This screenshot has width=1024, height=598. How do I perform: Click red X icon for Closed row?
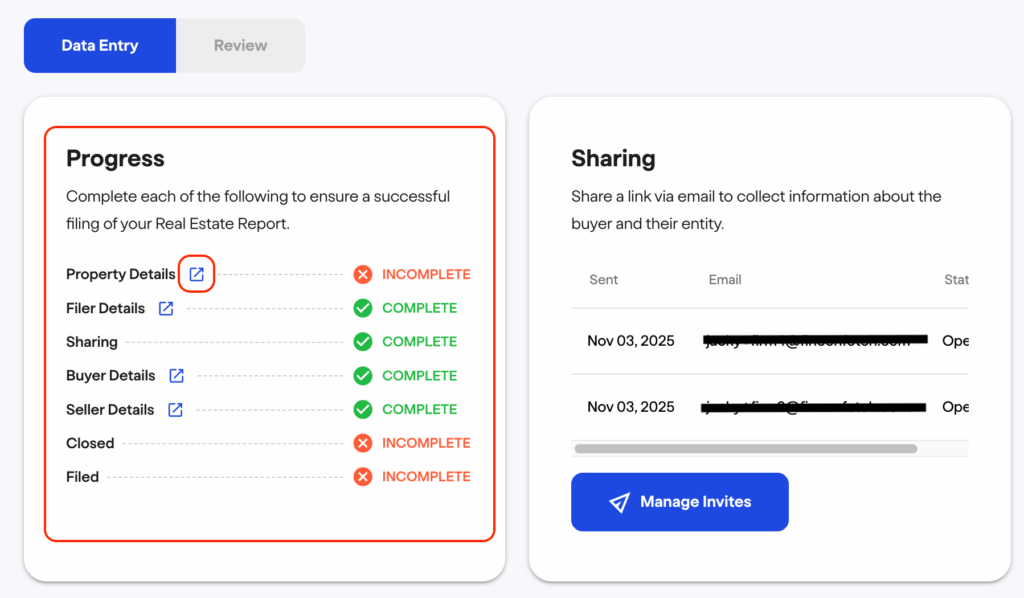pos(363,443)
